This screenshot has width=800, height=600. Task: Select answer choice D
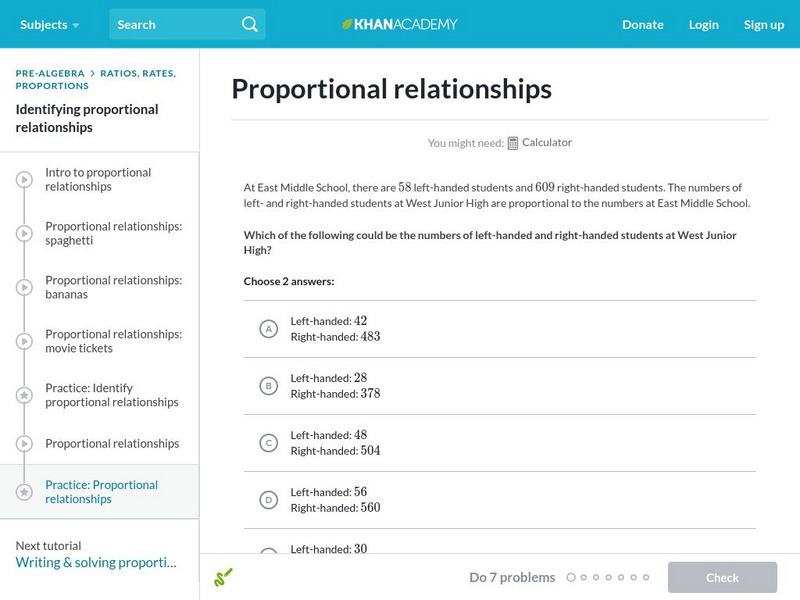(268, 500)
